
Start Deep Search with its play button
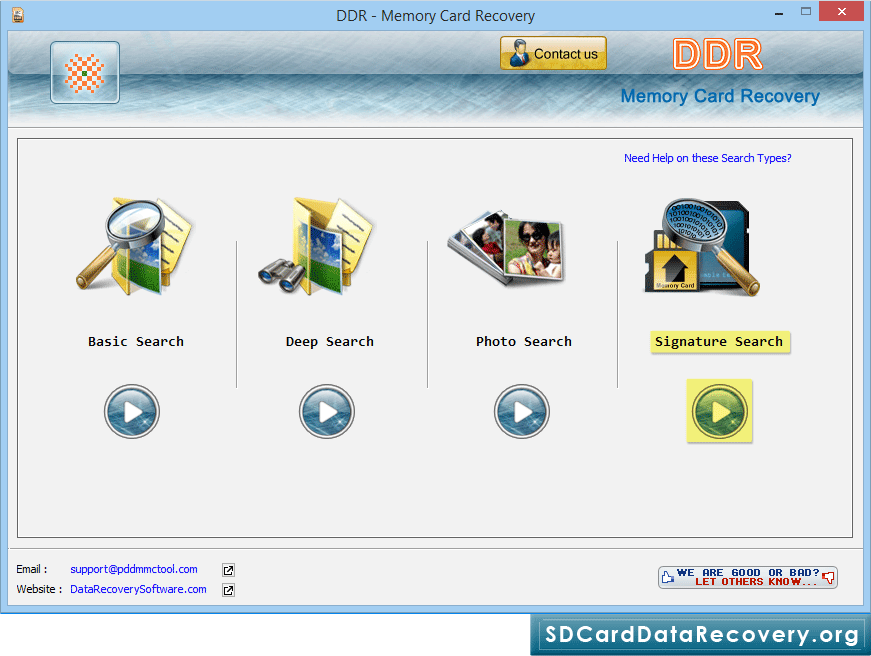coord(327,412)
